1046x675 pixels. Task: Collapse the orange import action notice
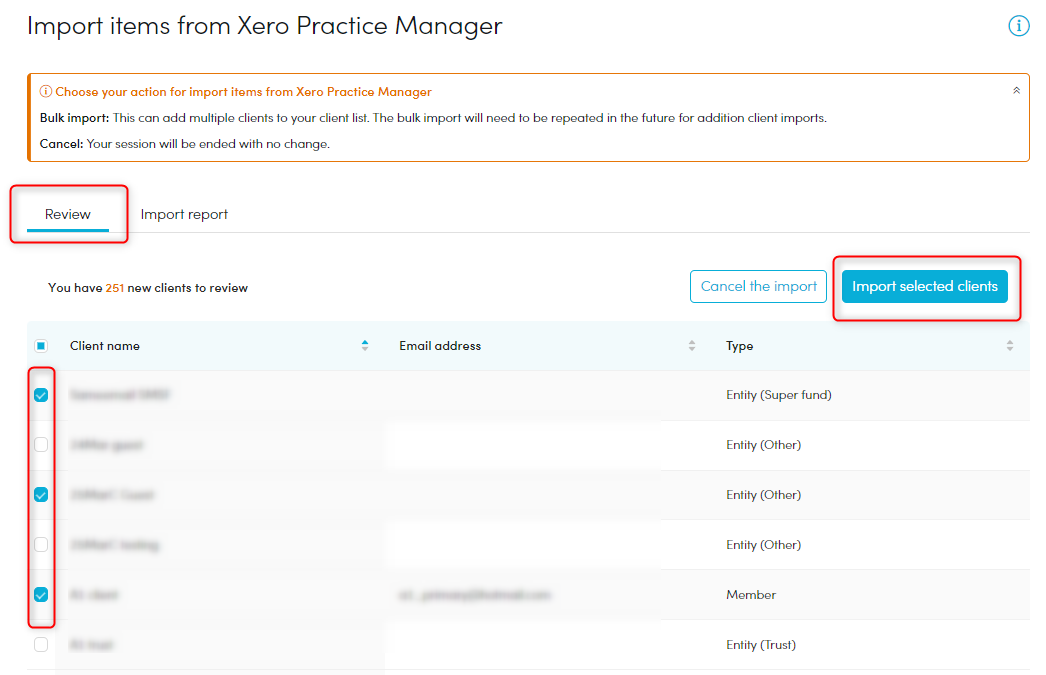[1016, 91]
